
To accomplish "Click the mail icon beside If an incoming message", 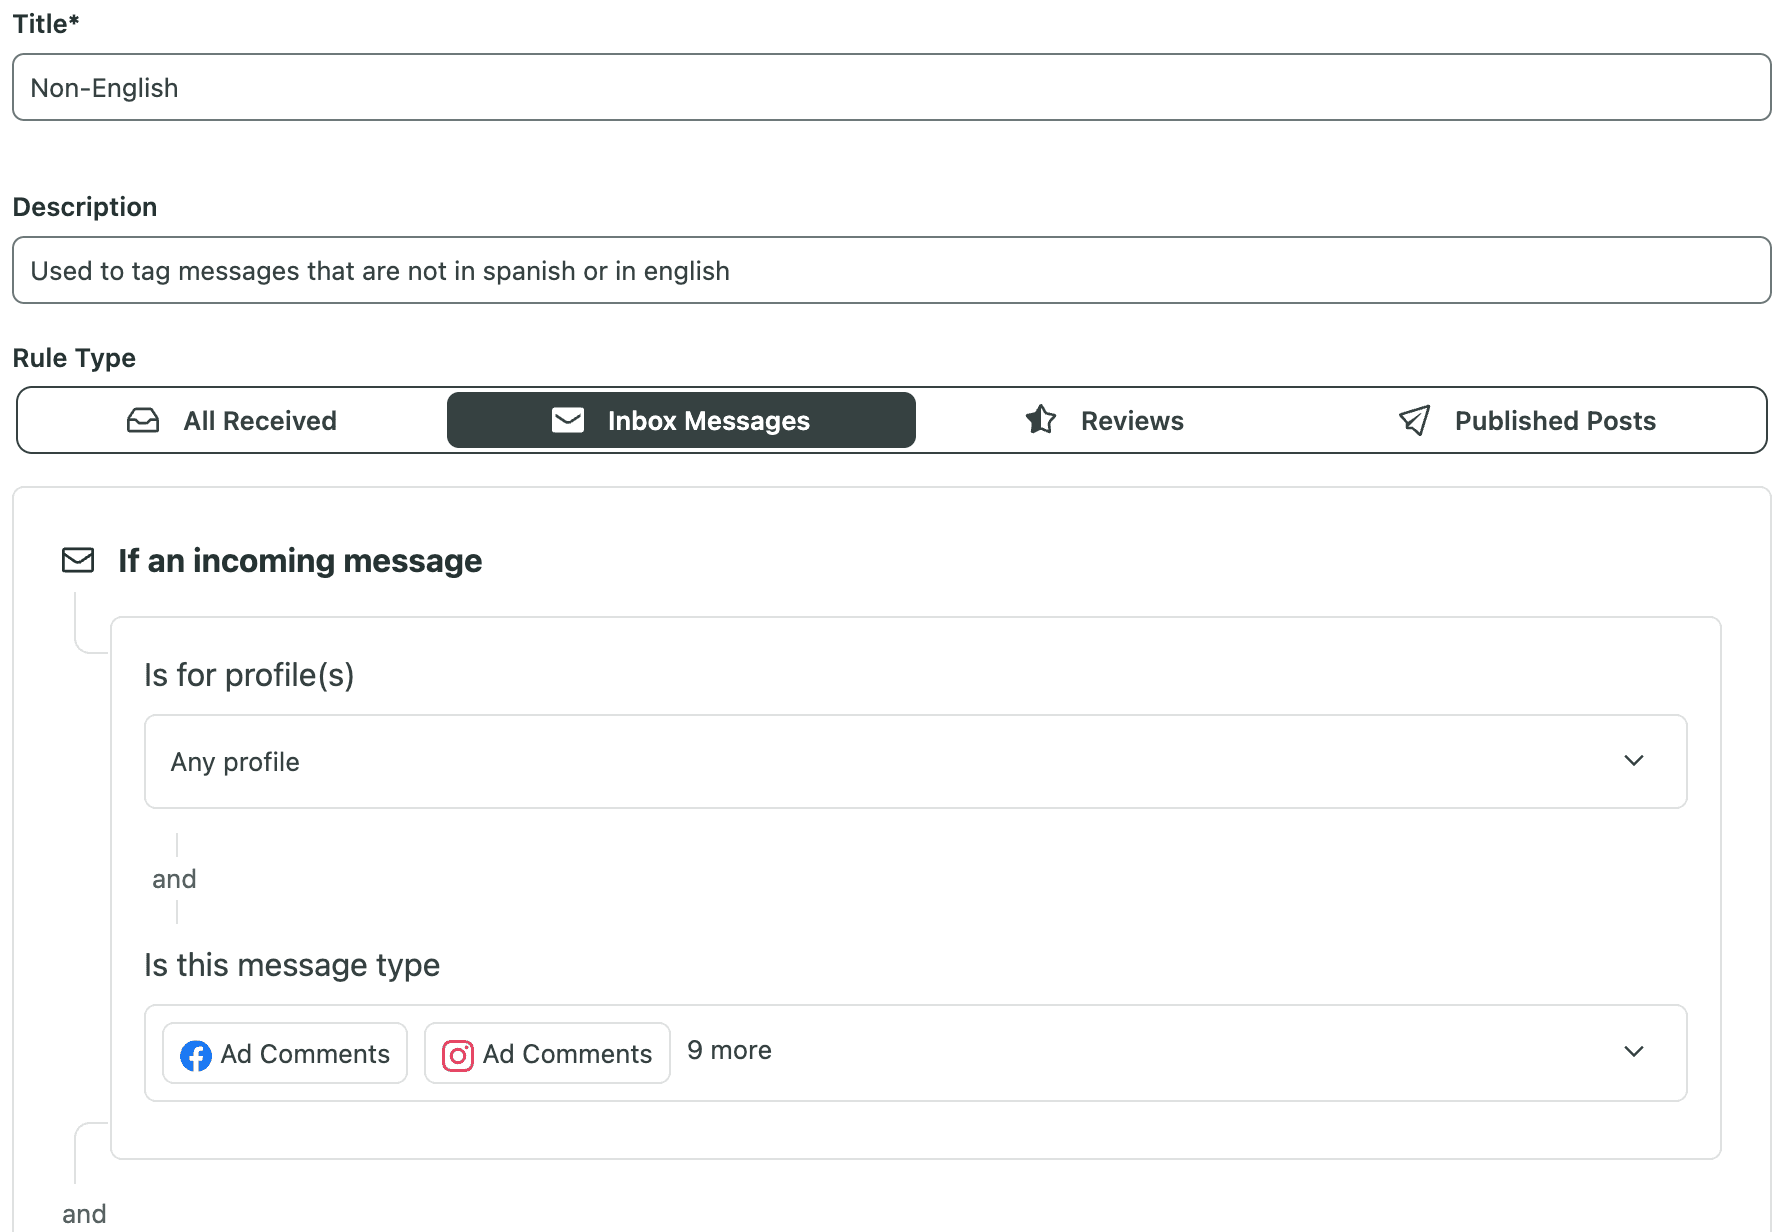I will point(77,560).
